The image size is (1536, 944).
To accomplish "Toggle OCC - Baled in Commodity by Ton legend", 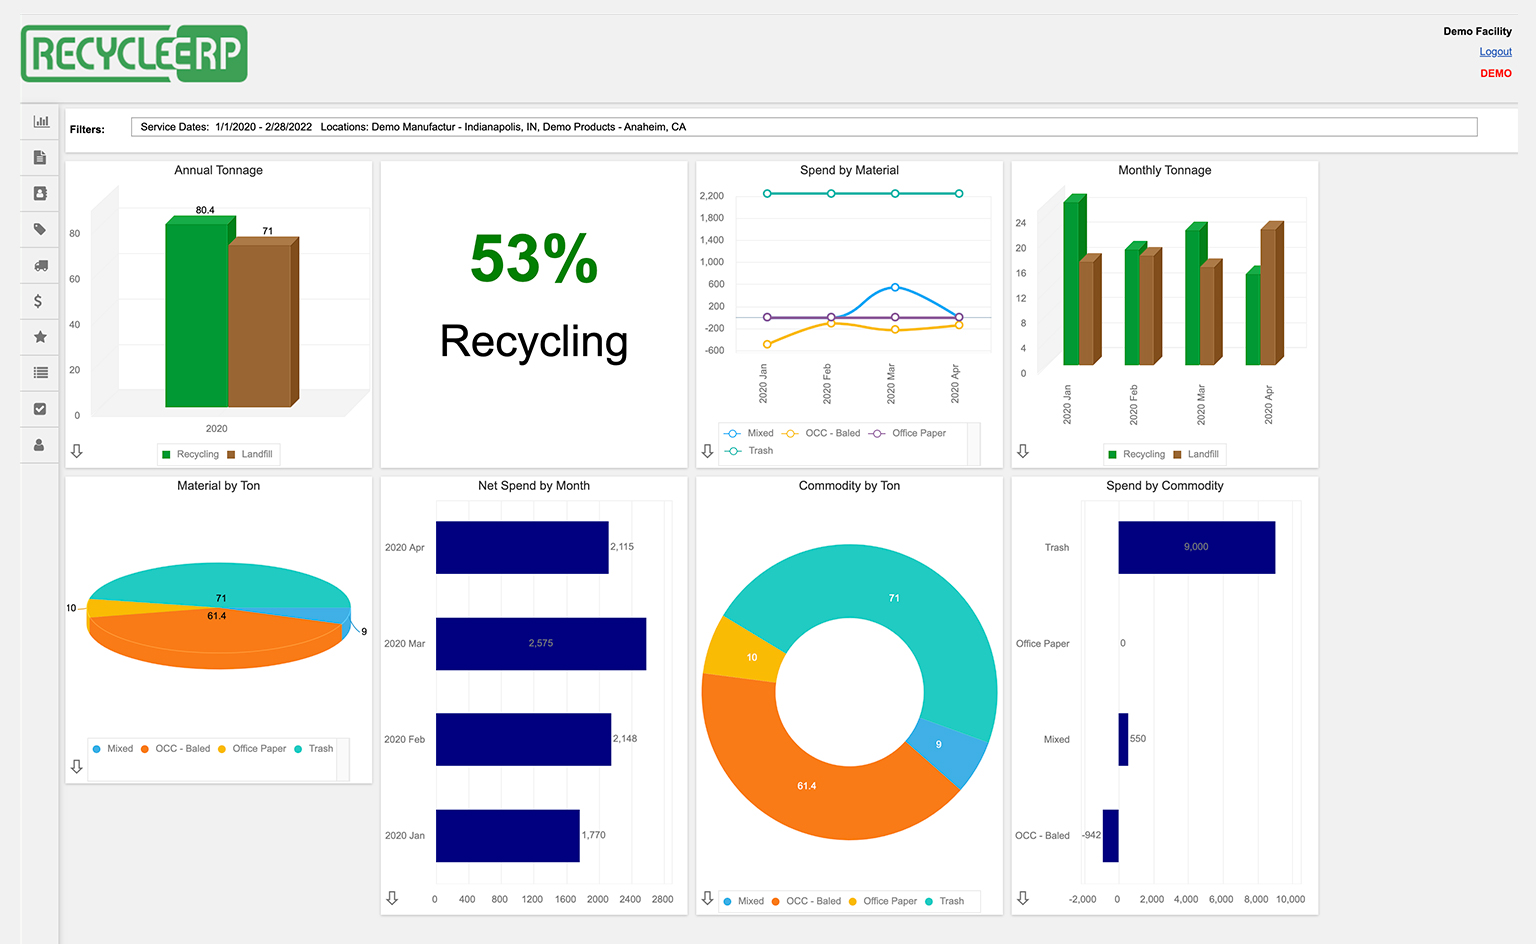I will (x=807, y=901).
